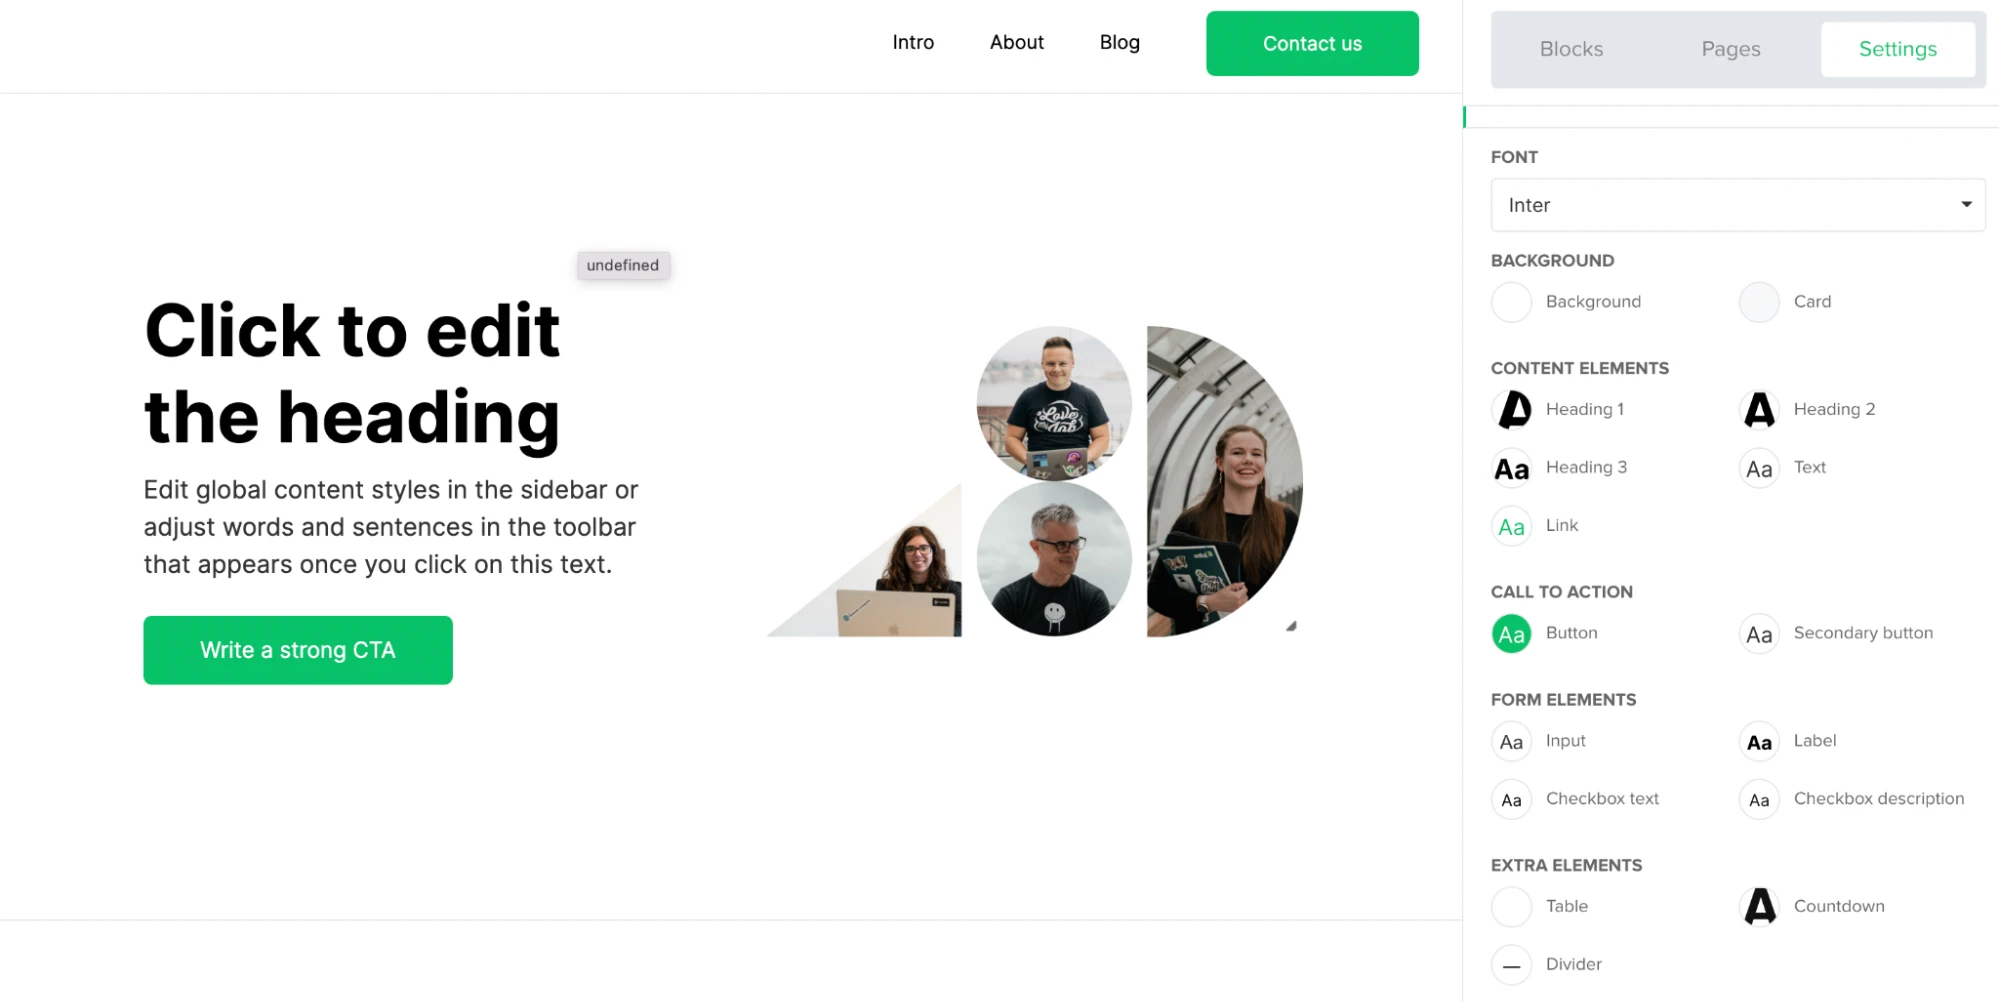Open the Label style icon

(x=1759, y=742)
